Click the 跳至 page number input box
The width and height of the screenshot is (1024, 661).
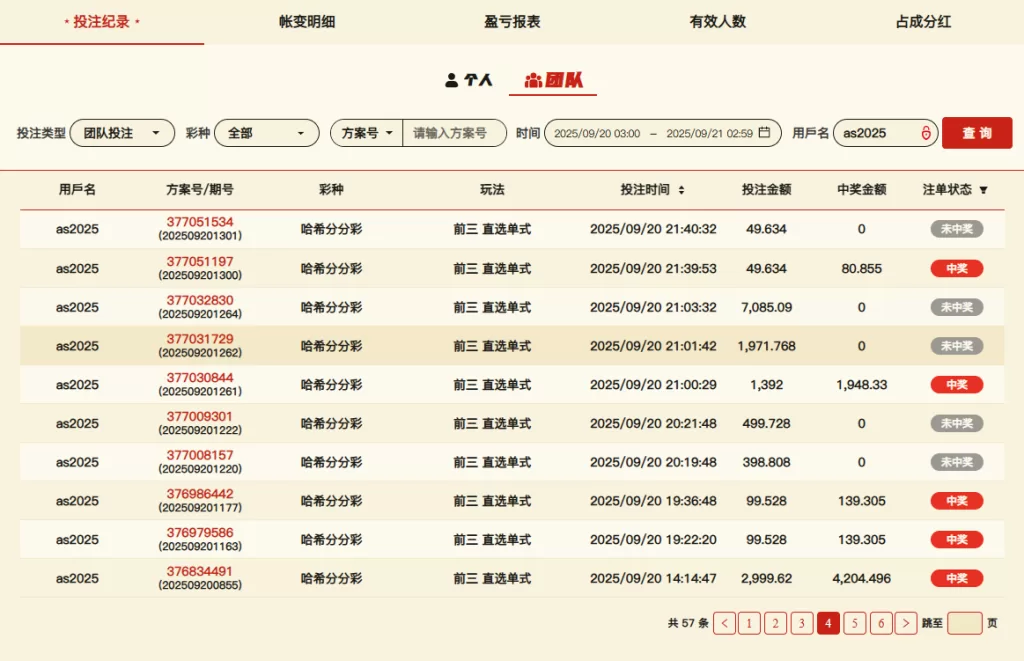point(964,623)
